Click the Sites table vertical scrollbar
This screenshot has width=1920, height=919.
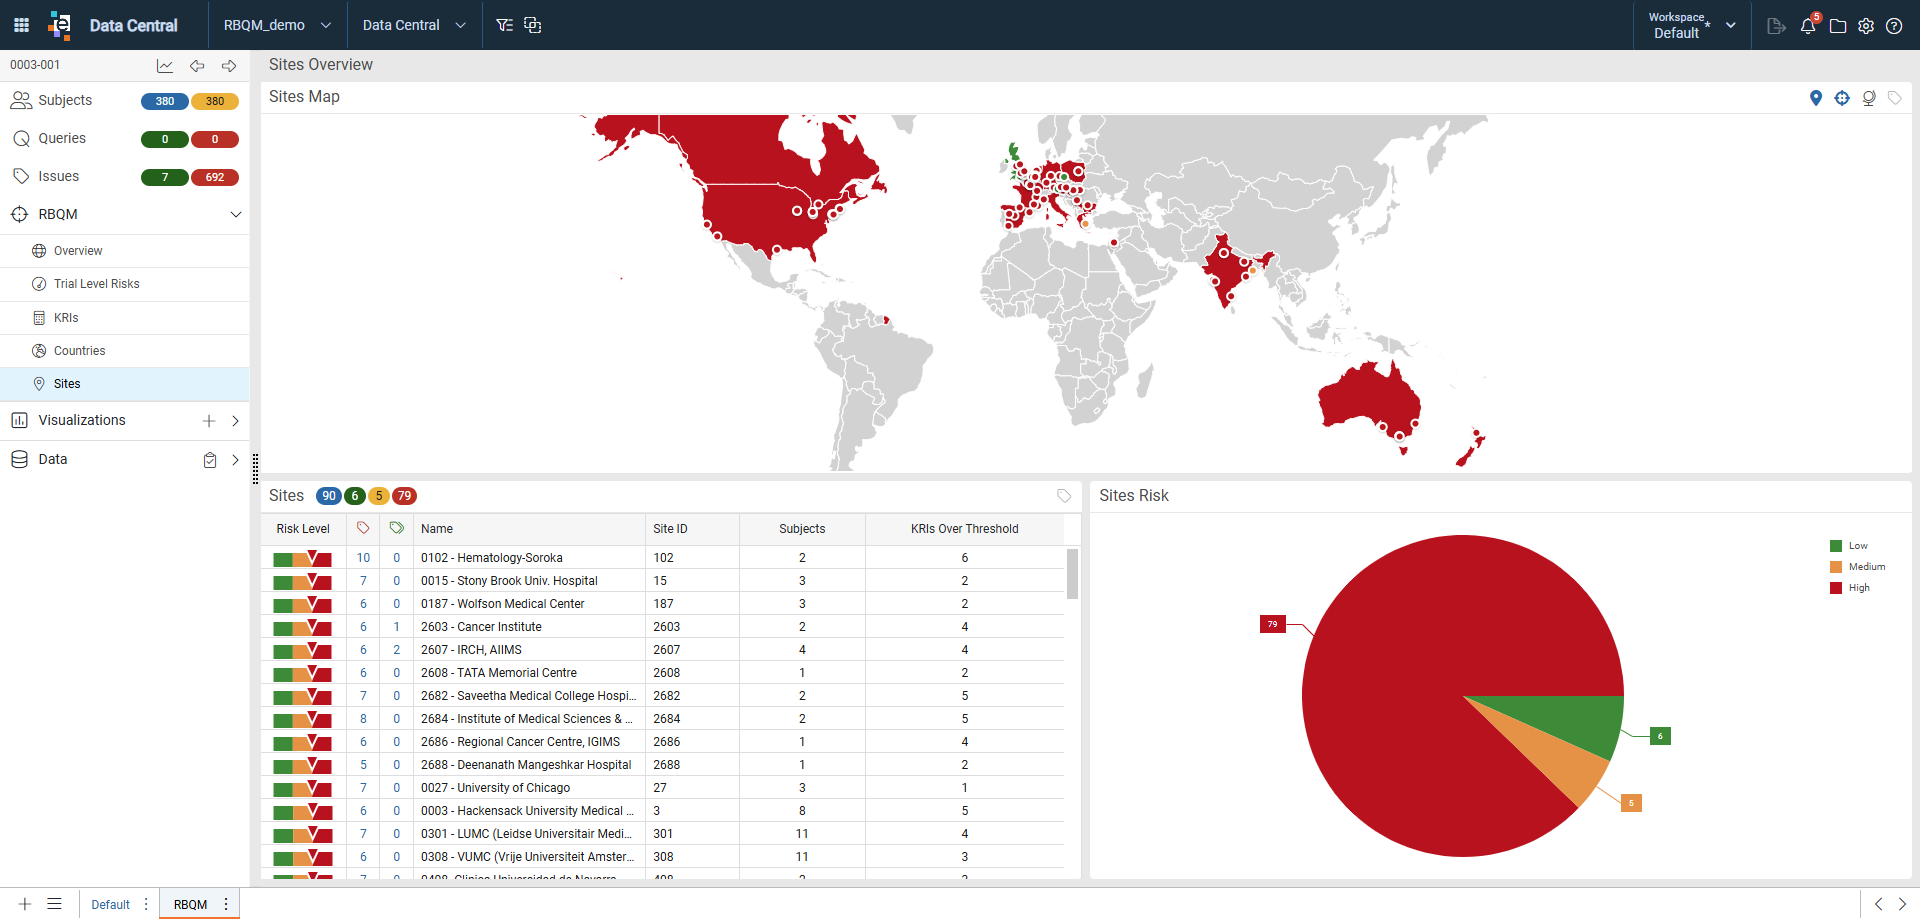pyautogui.click(x=1072, y=573)
